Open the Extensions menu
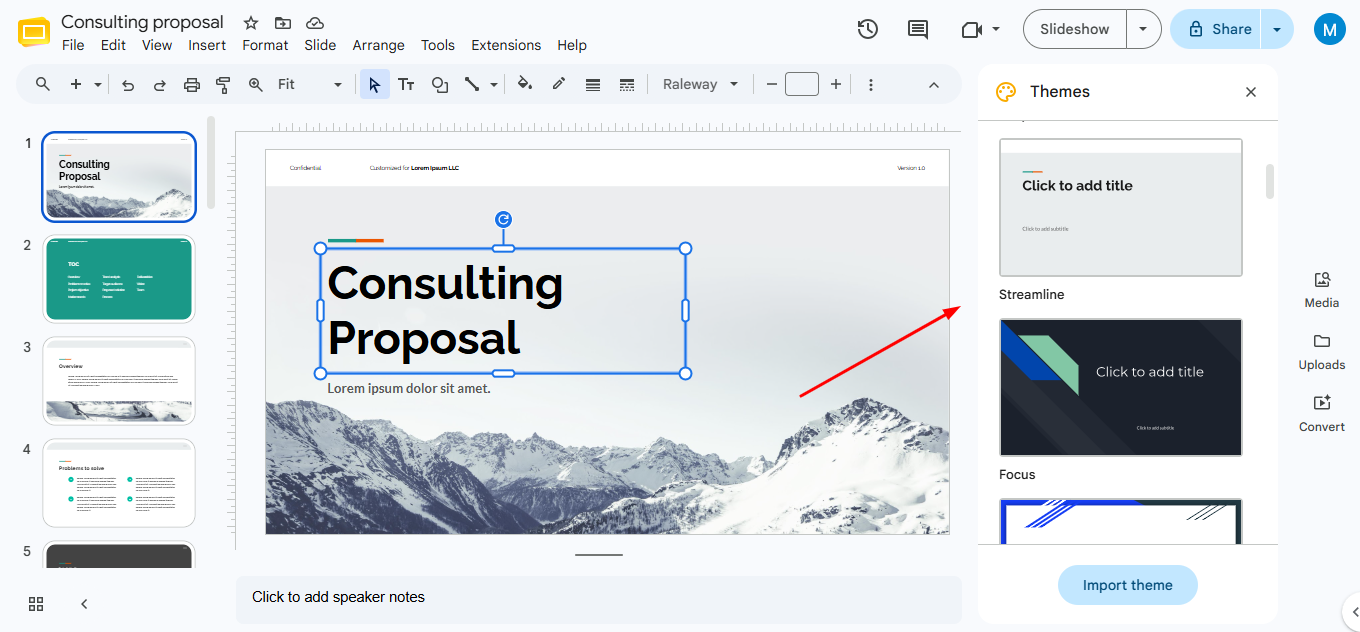The image size is (1360, 632). pos(506,45)
